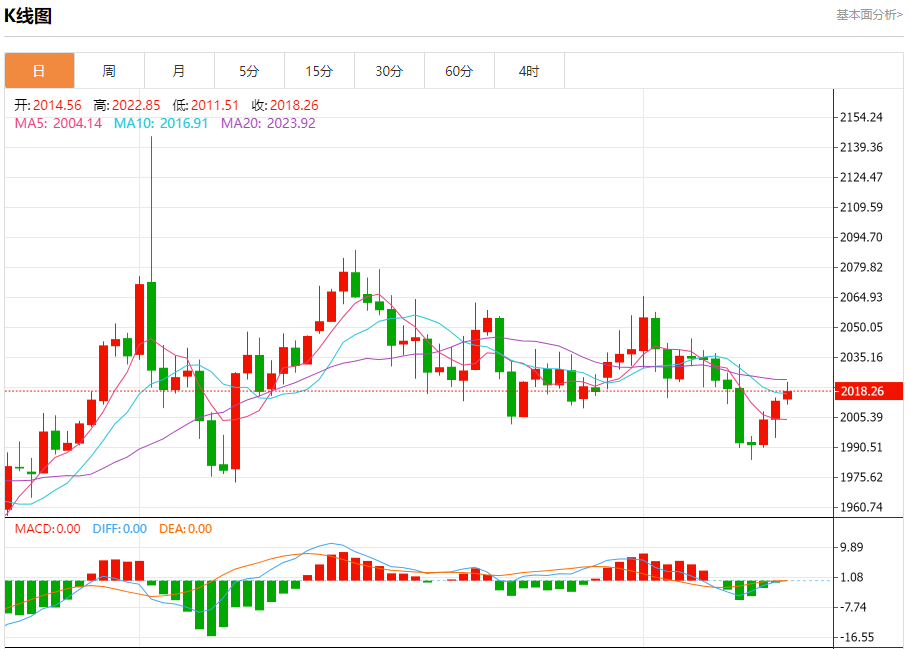Click the 1.08 MACD axis label

[x=851, y=578]
